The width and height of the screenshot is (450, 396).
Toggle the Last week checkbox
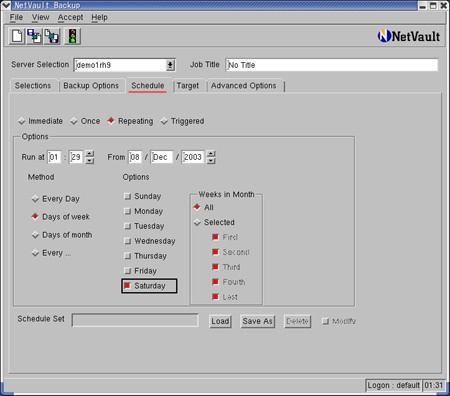215,297
